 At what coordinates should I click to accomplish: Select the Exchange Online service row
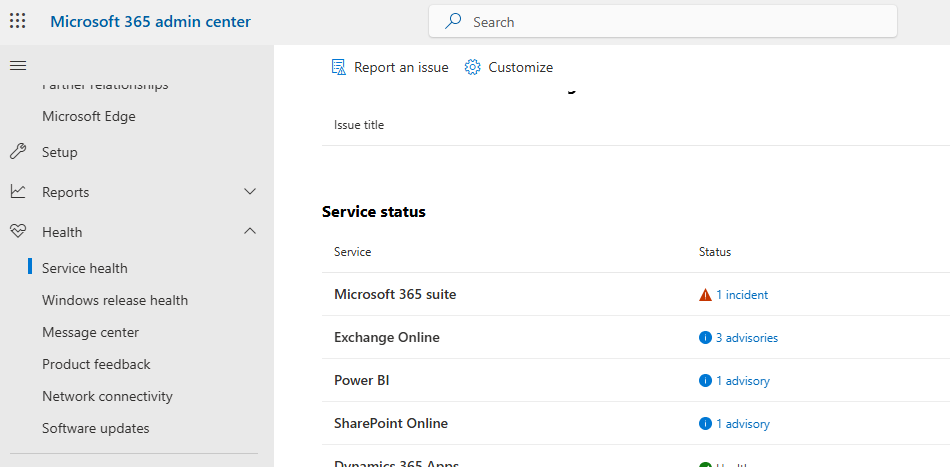(636, 337)
